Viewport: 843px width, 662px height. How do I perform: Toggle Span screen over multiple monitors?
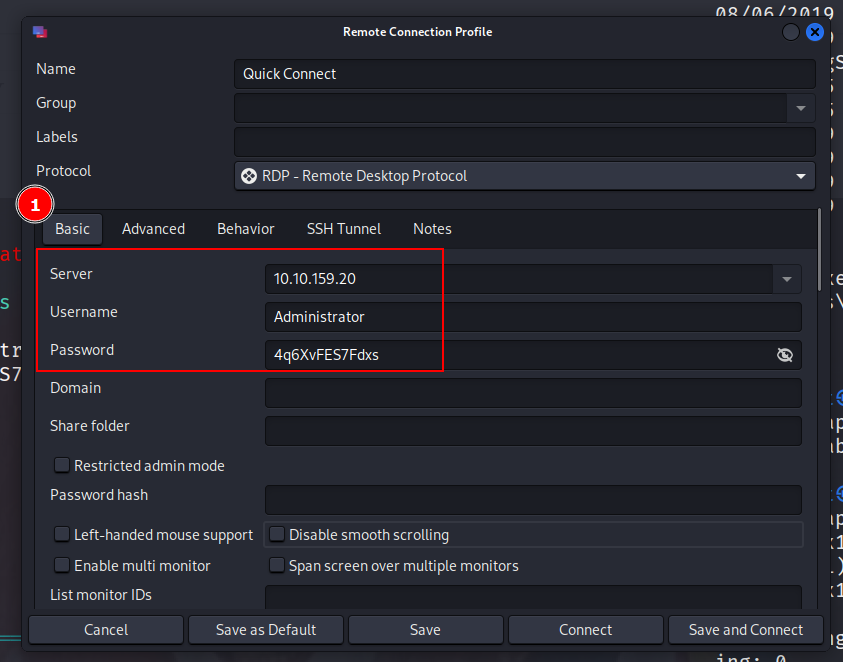tap(277, 566)
